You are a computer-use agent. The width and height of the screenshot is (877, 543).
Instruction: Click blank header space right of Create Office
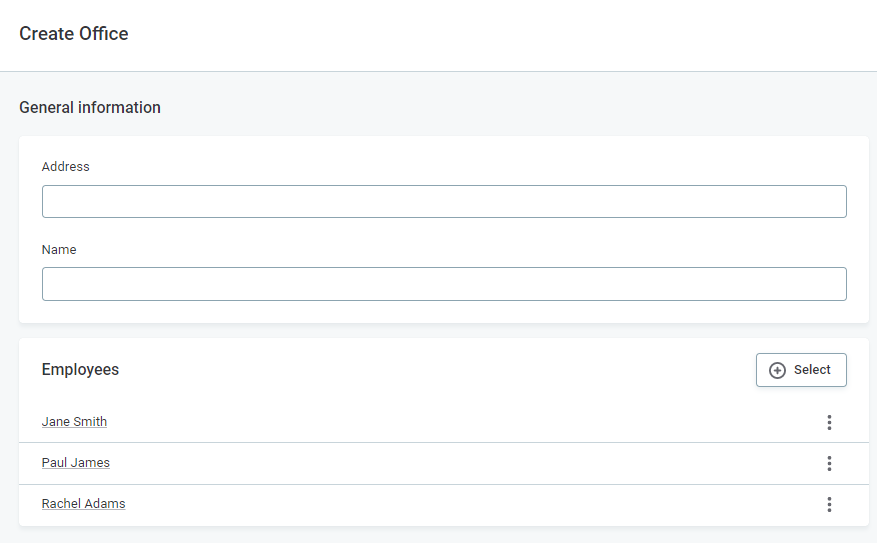click(500, 34)
